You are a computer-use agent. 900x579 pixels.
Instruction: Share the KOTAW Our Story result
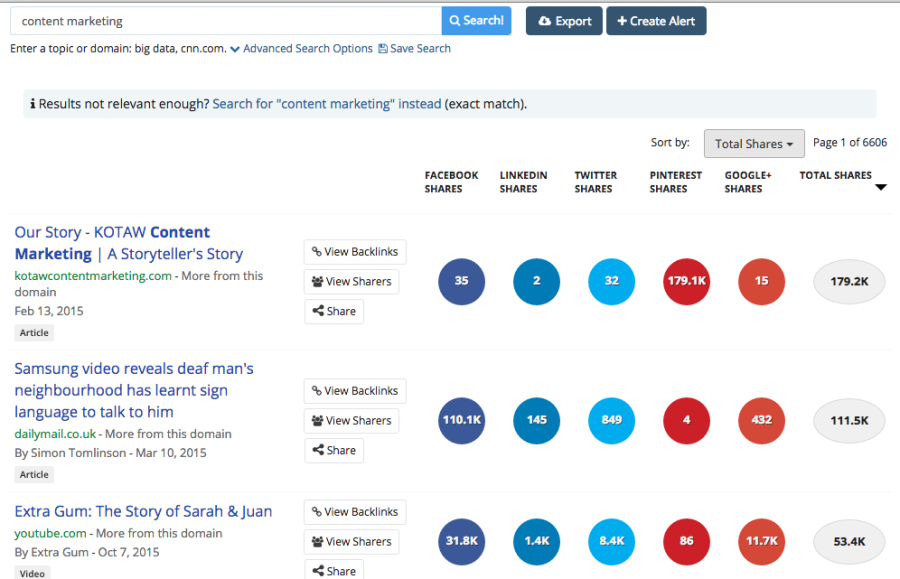point(334,311)
